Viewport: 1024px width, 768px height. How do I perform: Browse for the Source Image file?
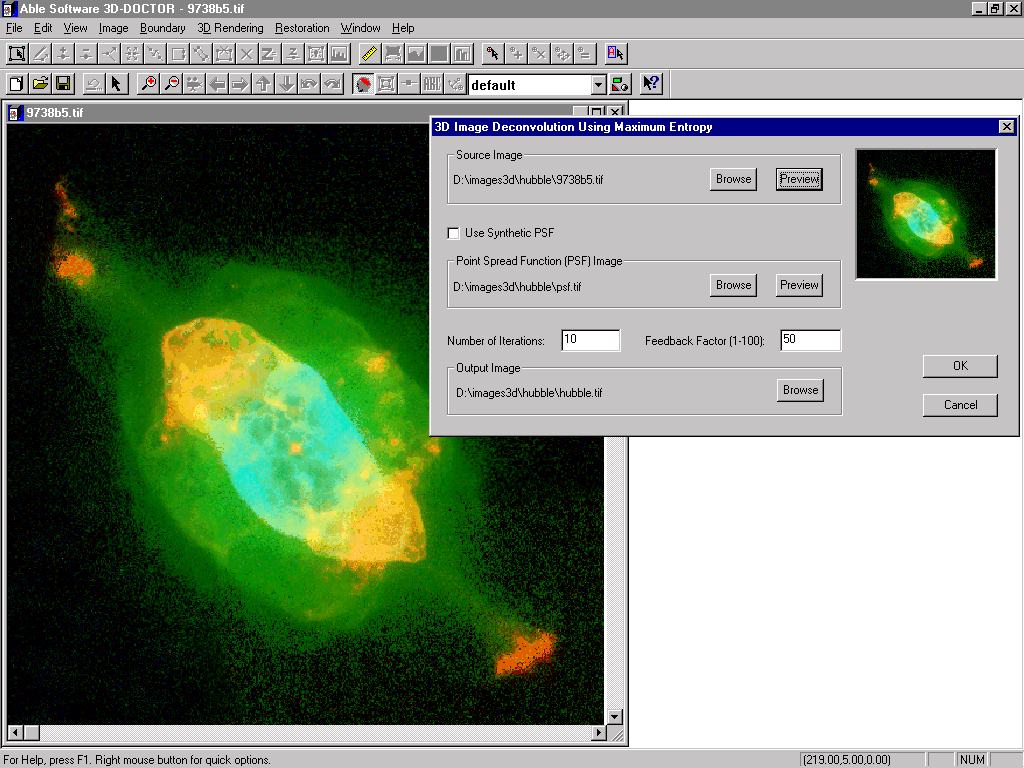click(x=733, y=179)
